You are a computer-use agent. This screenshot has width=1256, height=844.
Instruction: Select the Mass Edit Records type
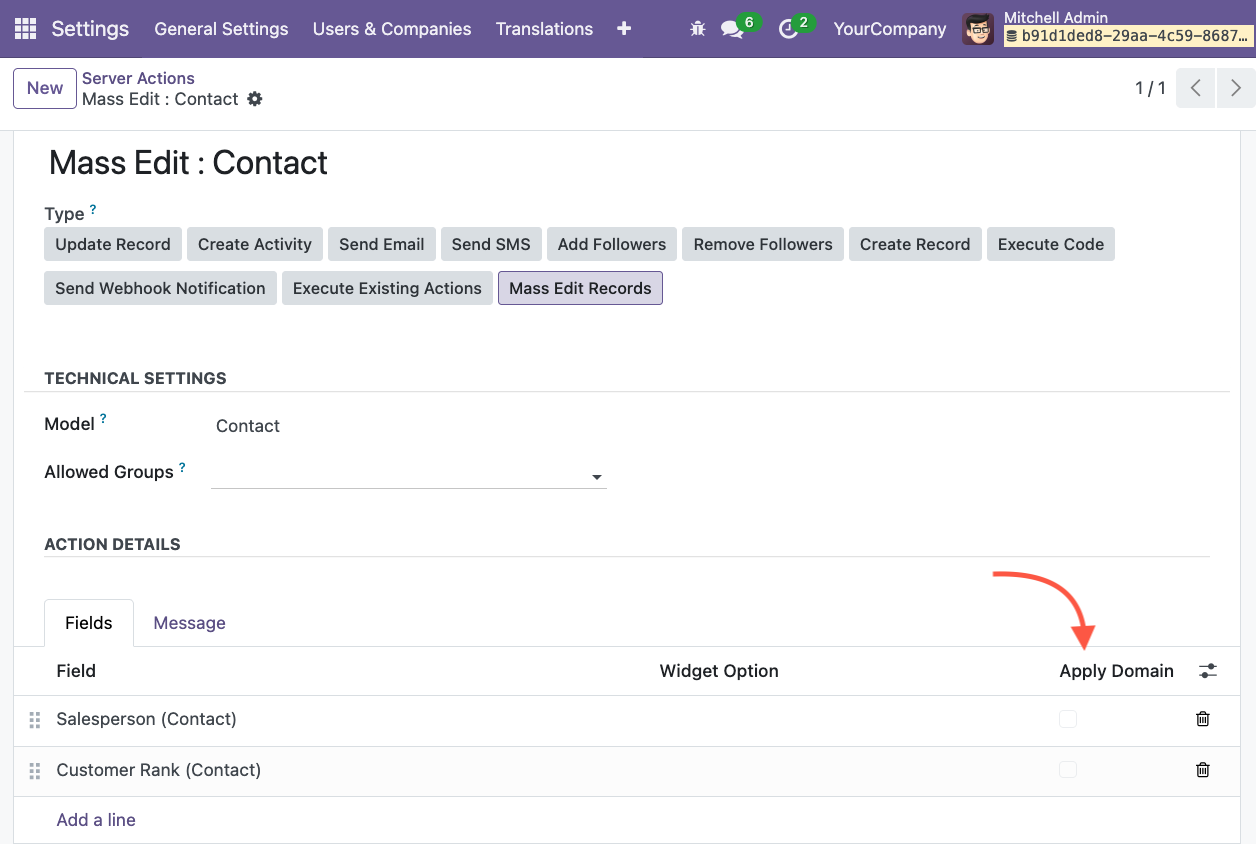click(580, 288)
